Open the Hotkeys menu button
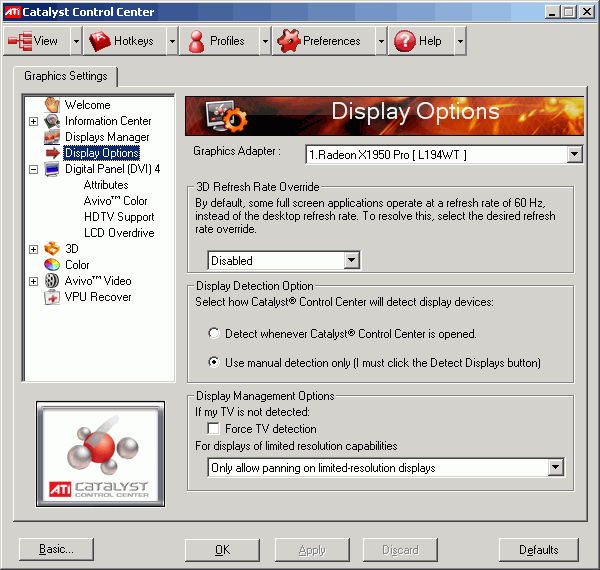Screen dimensions: 600x570 click(x=125, y=41)
